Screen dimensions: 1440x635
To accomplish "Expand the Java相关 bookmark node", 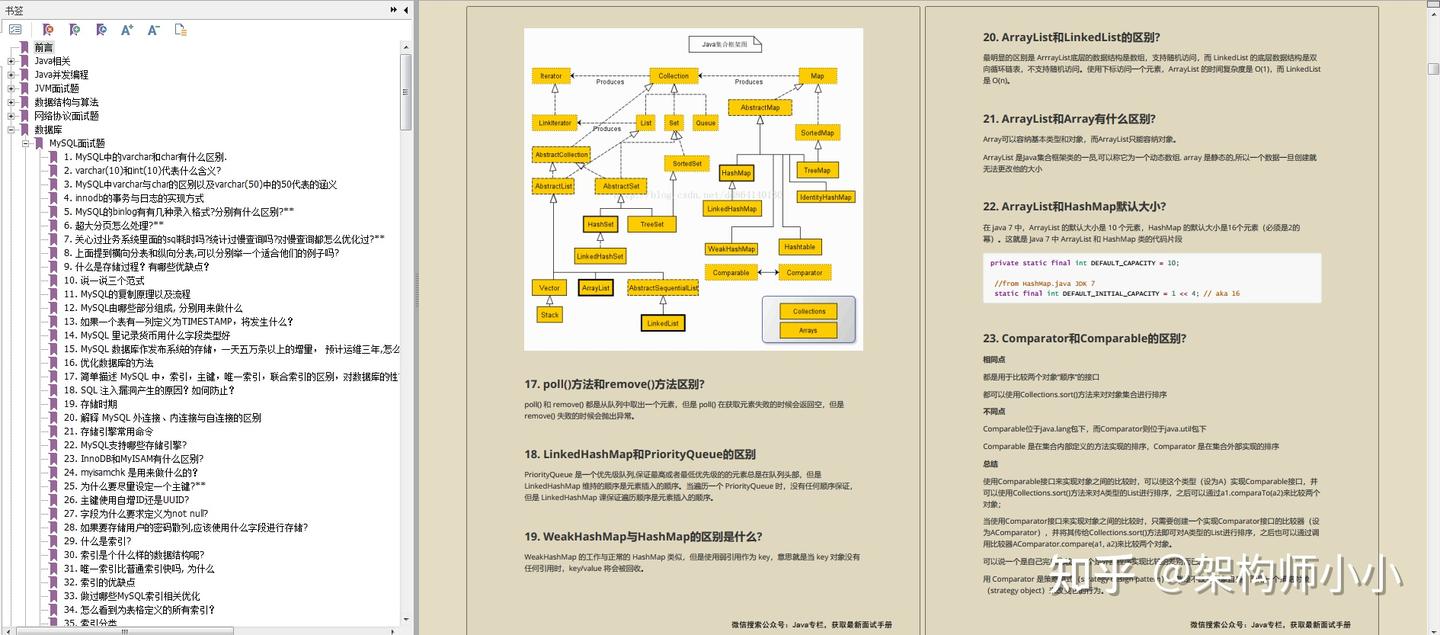I will click(x=11, y=61).
